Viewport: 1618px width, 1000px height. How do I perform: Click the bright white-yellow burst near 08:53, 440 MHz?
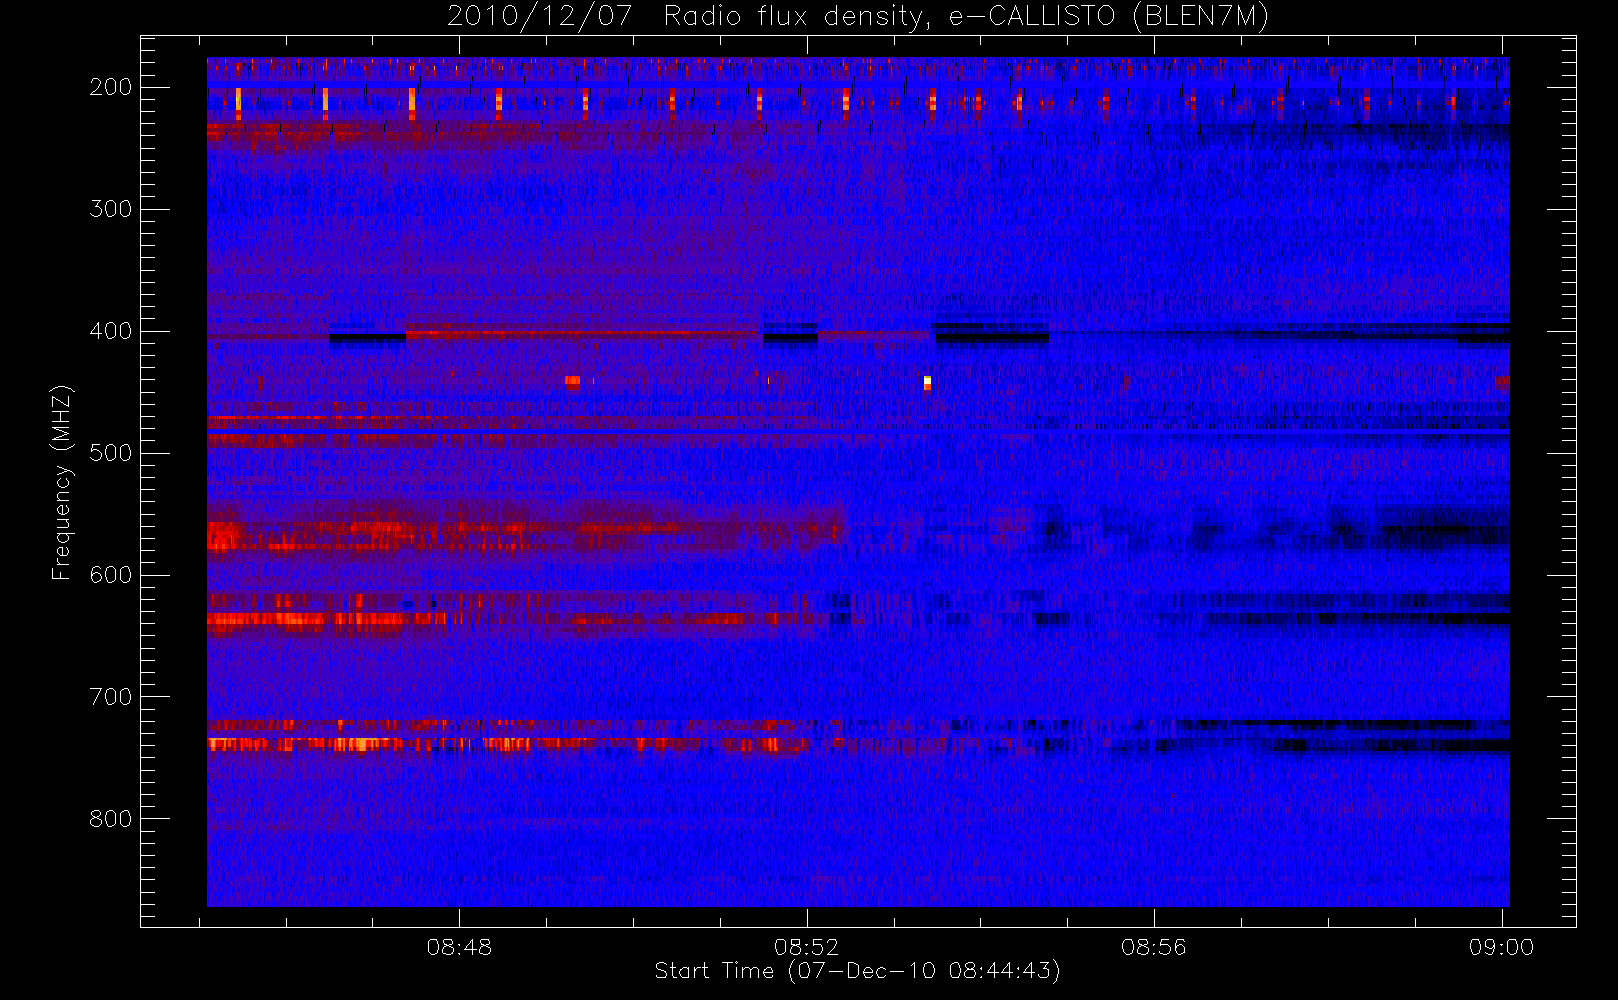pyautogui.click(x=927, y=382)
